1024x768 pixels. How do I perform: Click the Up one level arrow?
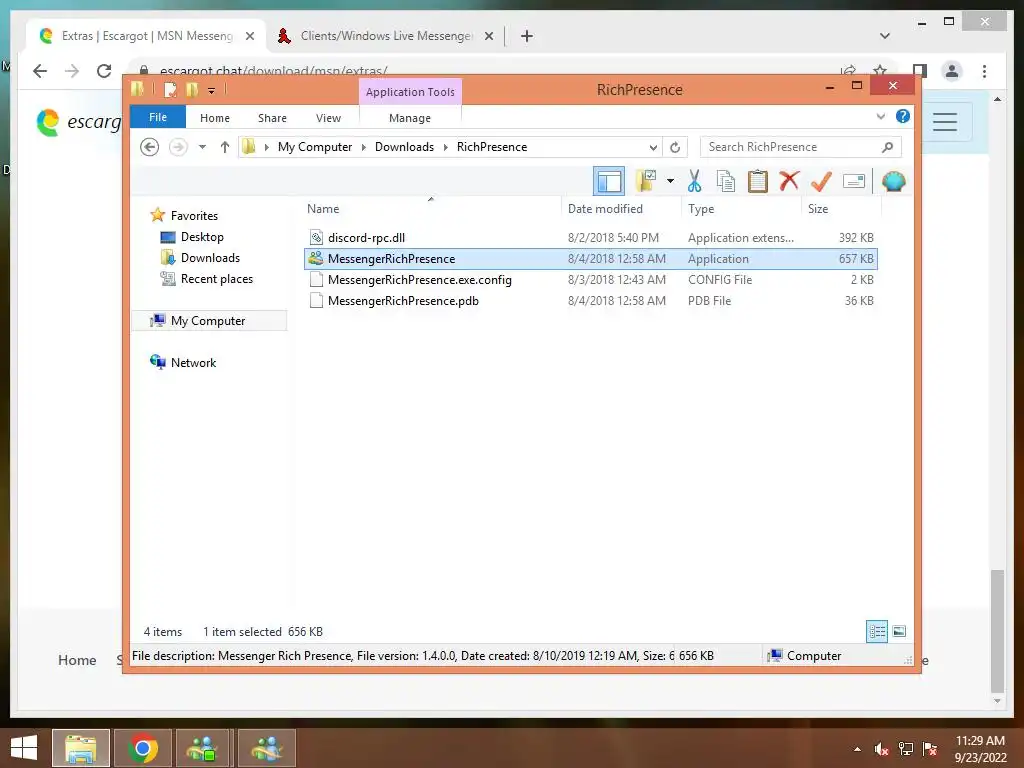point(225,147)
